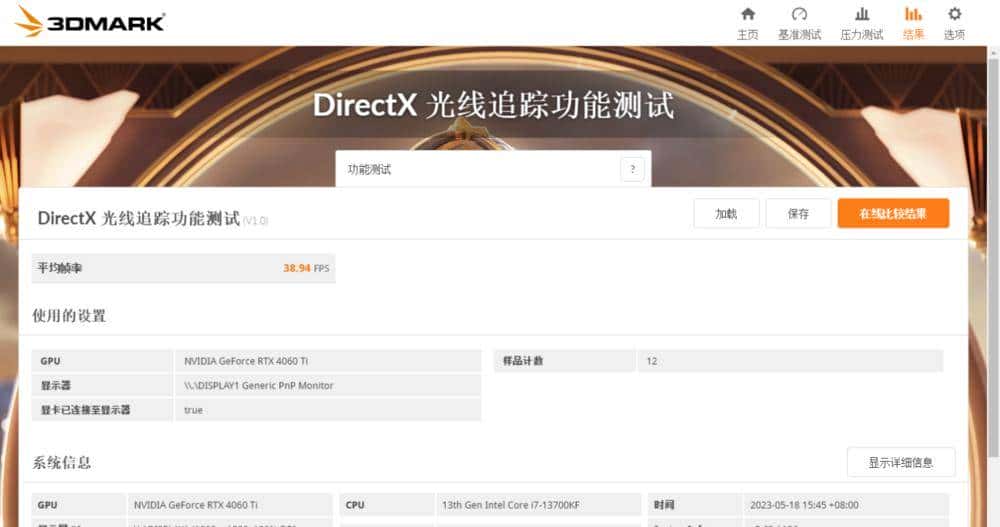Click the 系统信息 section heading
The height and width of the screenshot is (527, 1000).
(62, 462)
